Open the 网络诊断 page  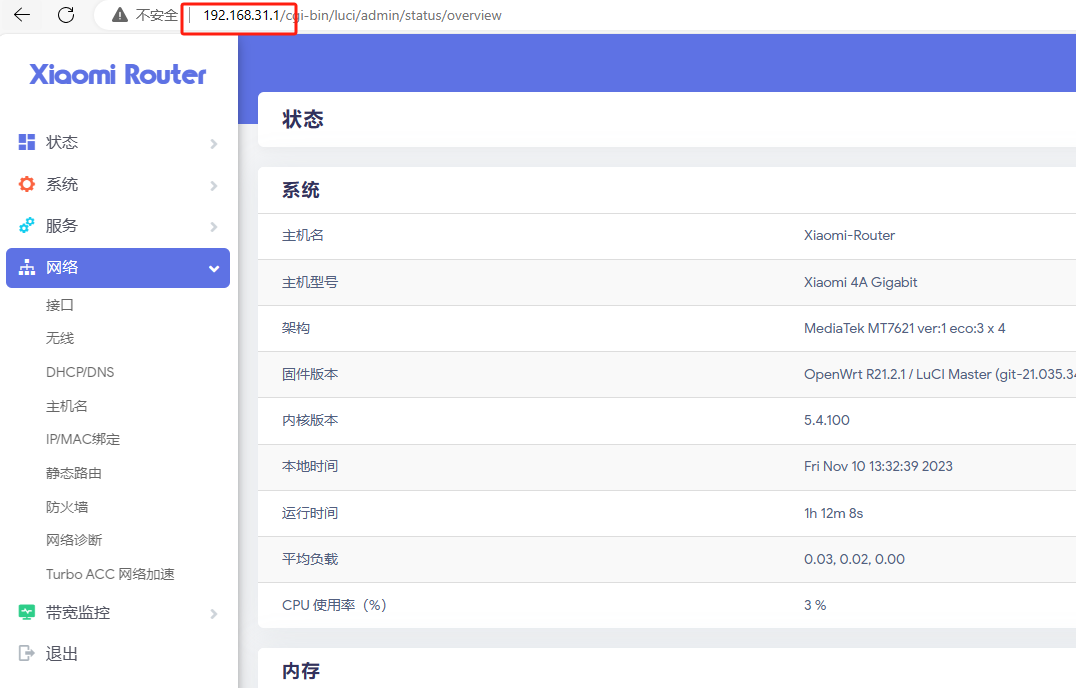(x=73, y=540)
